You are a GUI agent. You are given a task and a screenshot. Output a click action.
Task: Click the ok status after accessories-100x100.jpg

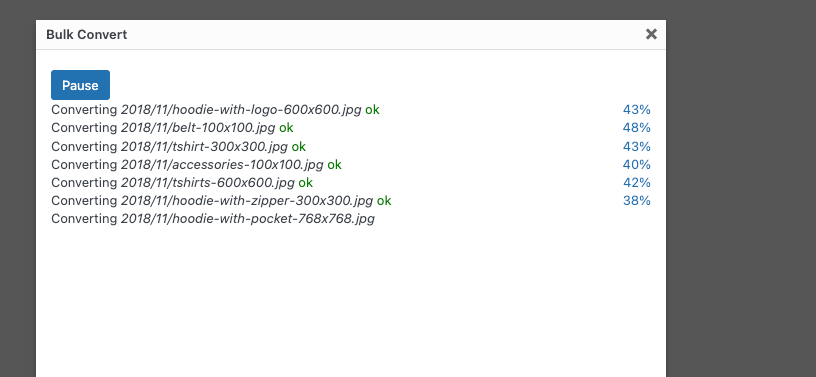335,165
